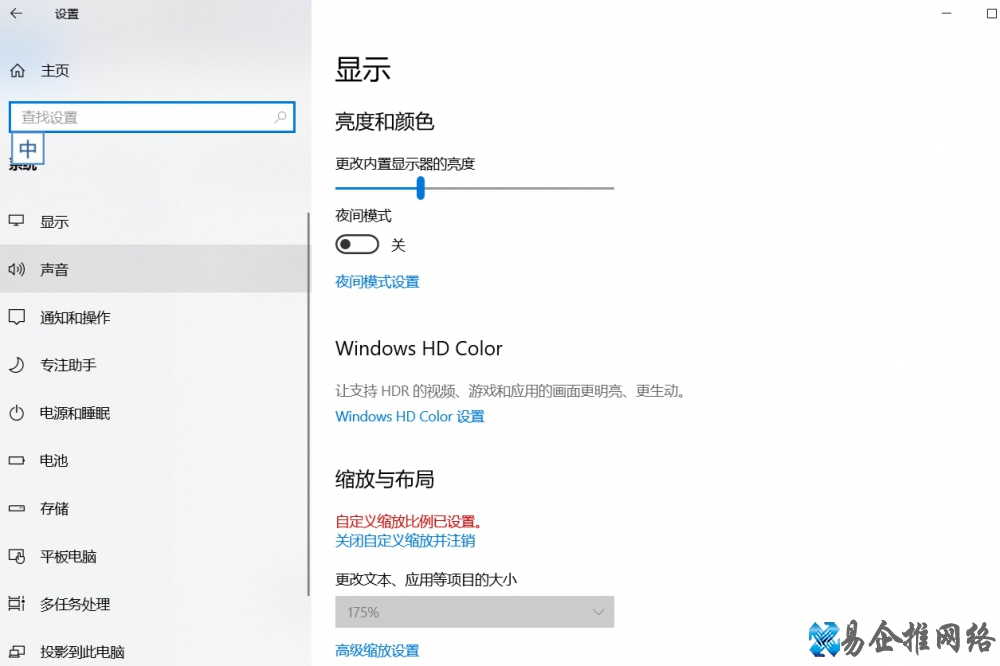1000x666 pixels.
Task: Click the storage drive icon for 存储
Action: click(x=16, y=508)
